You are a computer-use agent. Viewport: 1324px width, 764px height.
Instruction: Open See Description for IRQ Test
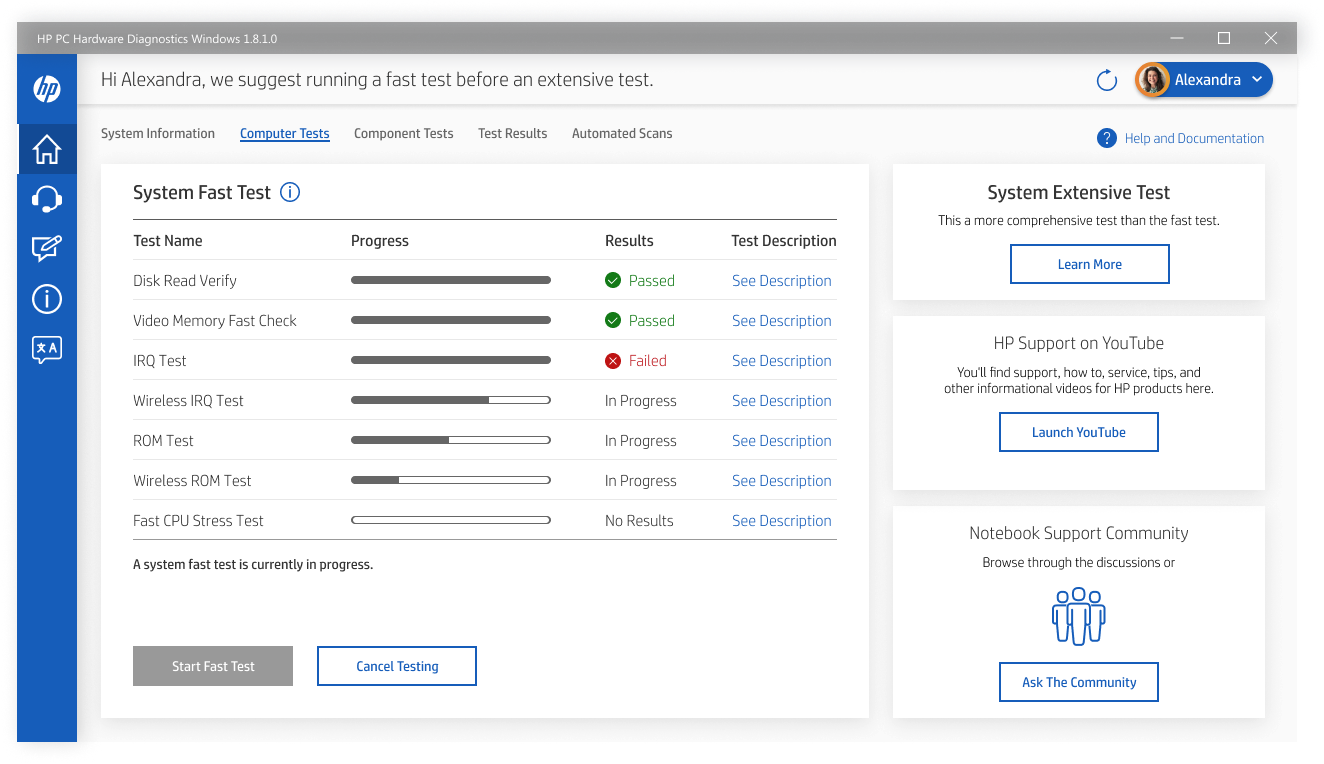[x=782, y=361]
